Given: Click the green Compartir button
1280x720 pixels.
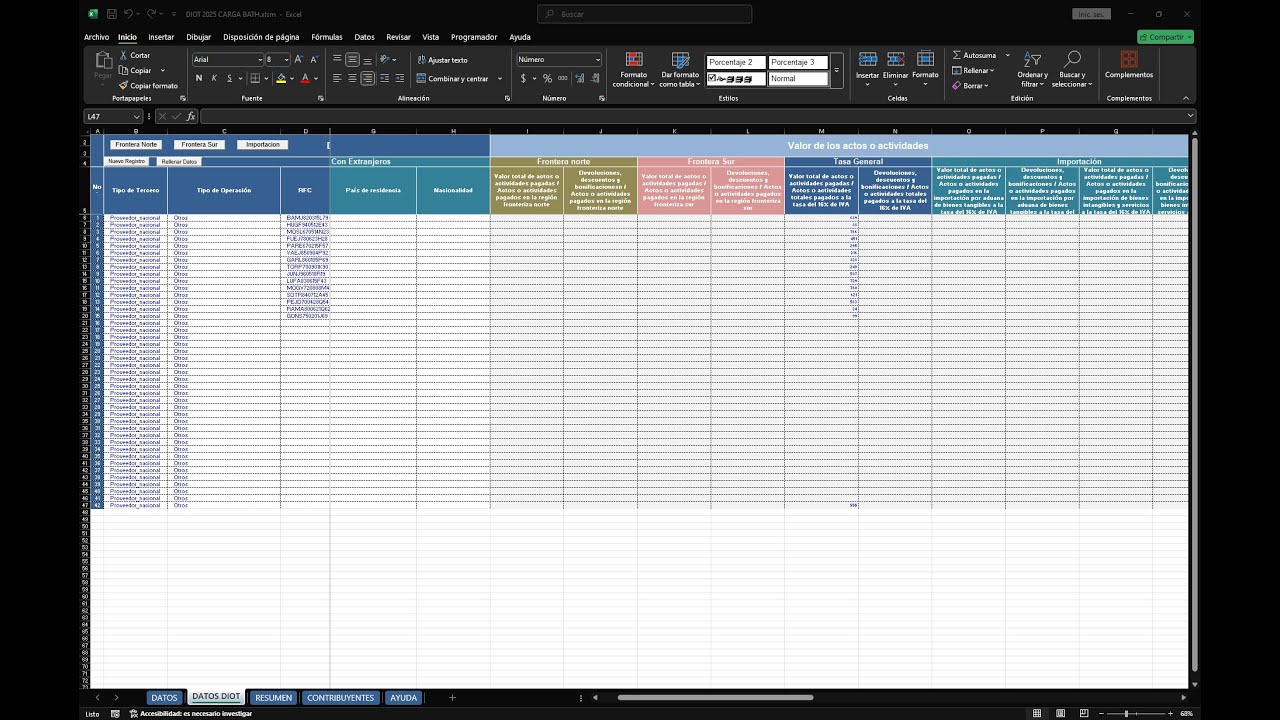Looking at the screenshot, I should coord(1165,37).
